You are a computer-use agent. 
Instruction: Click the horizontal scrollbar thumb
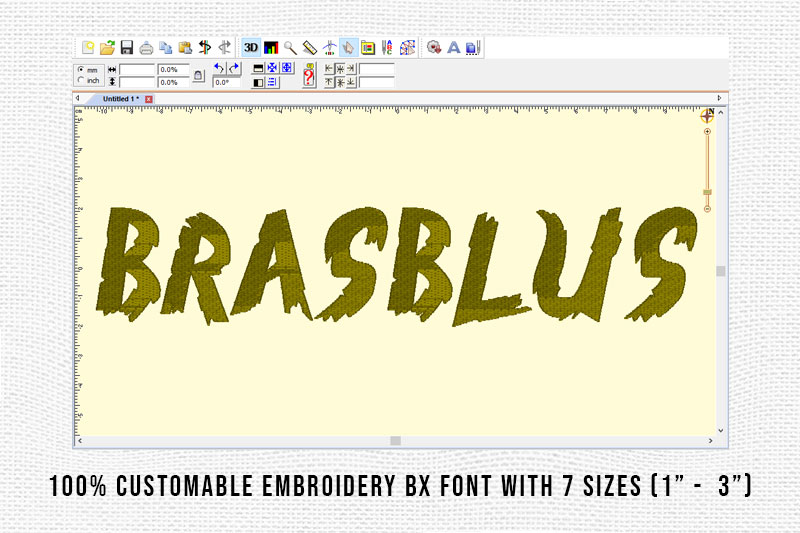[395, 441]
